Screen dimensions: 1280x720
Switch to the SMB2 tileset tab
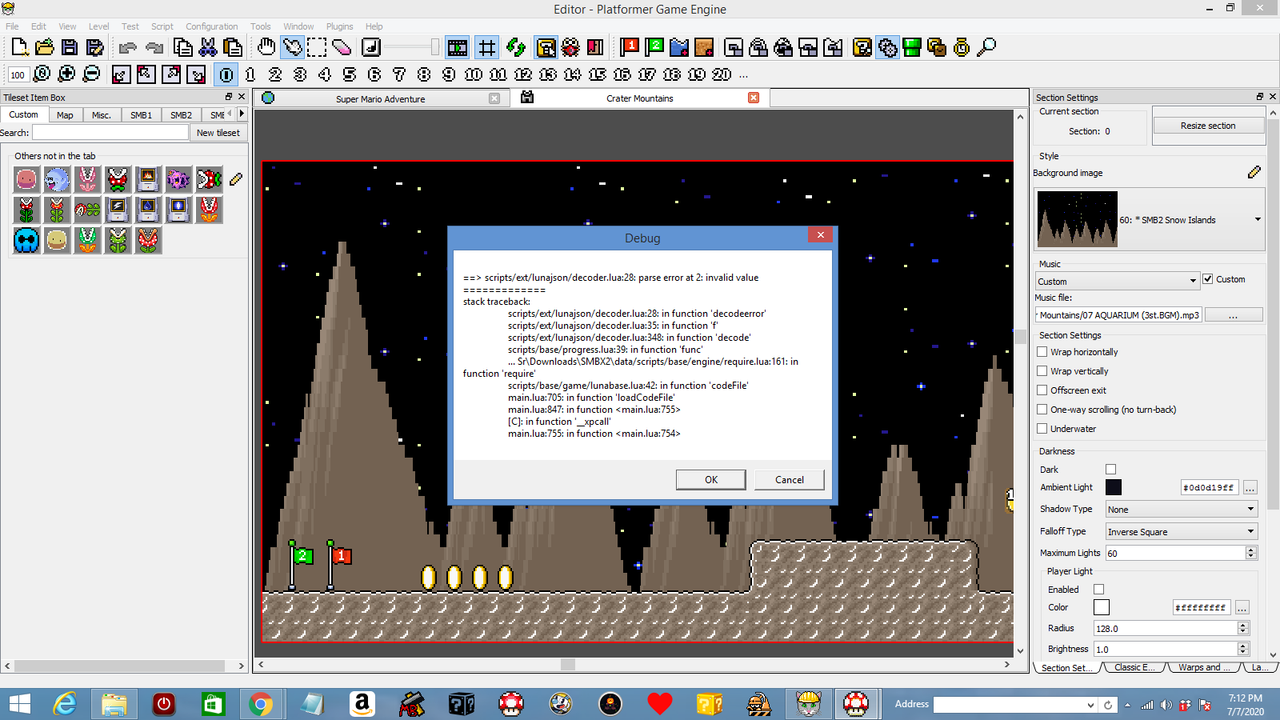click(180, 115)
